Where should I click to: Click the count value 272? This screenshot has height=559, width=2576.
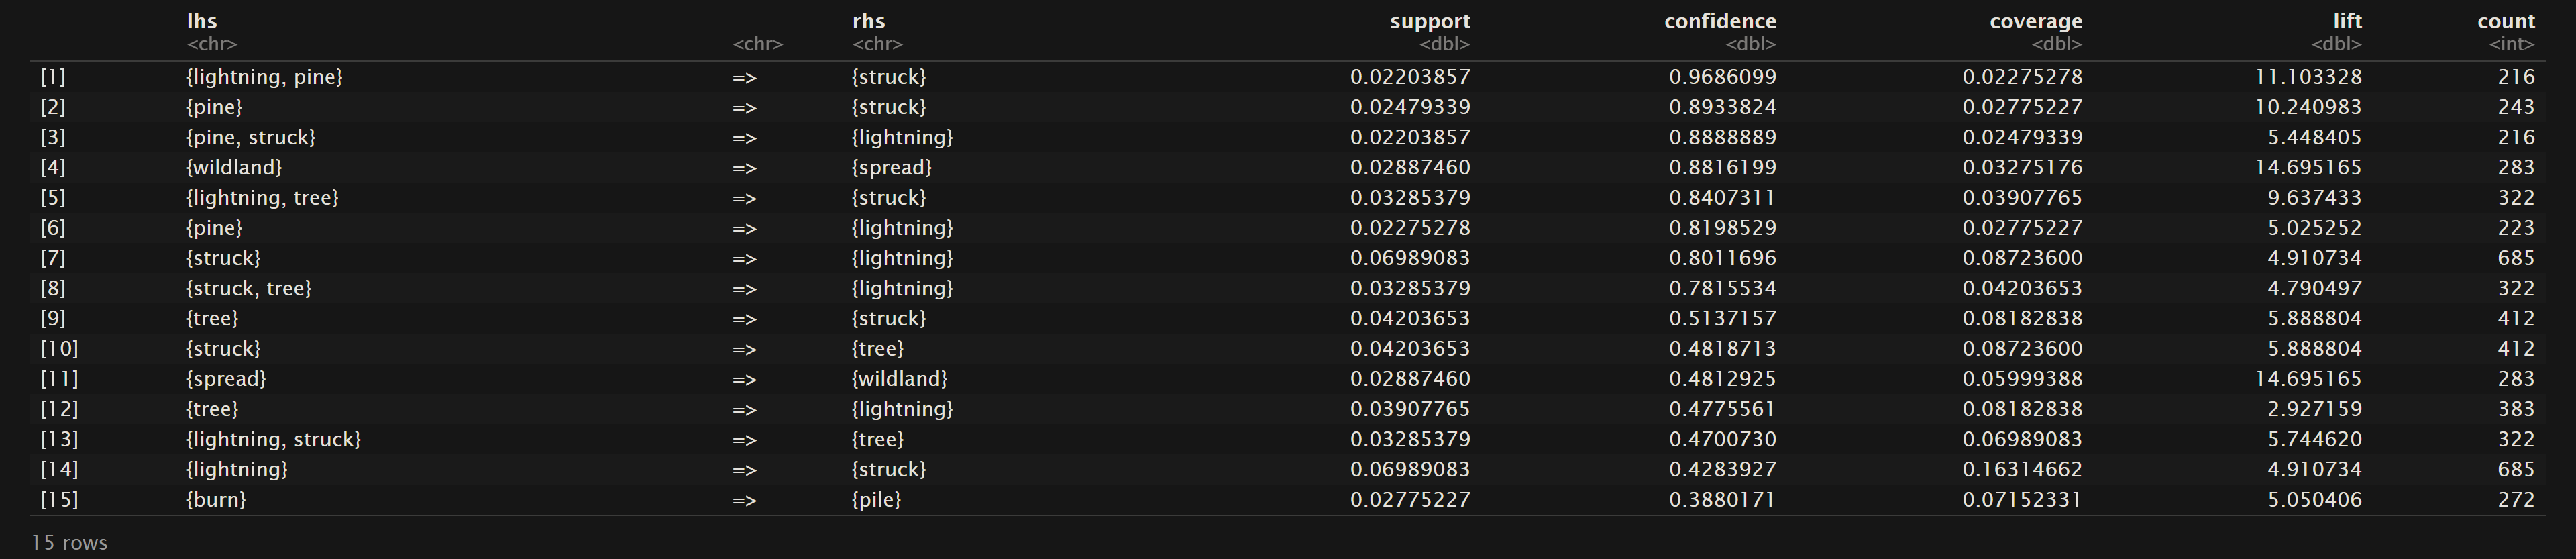click(x=2515, y=499)
